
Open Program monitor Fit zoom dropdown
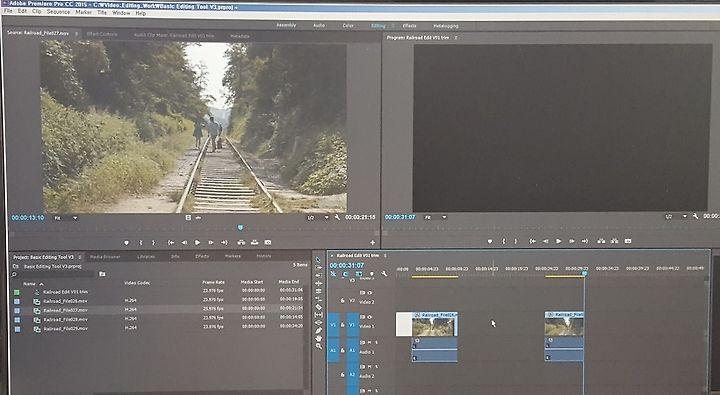click(435, 217)
